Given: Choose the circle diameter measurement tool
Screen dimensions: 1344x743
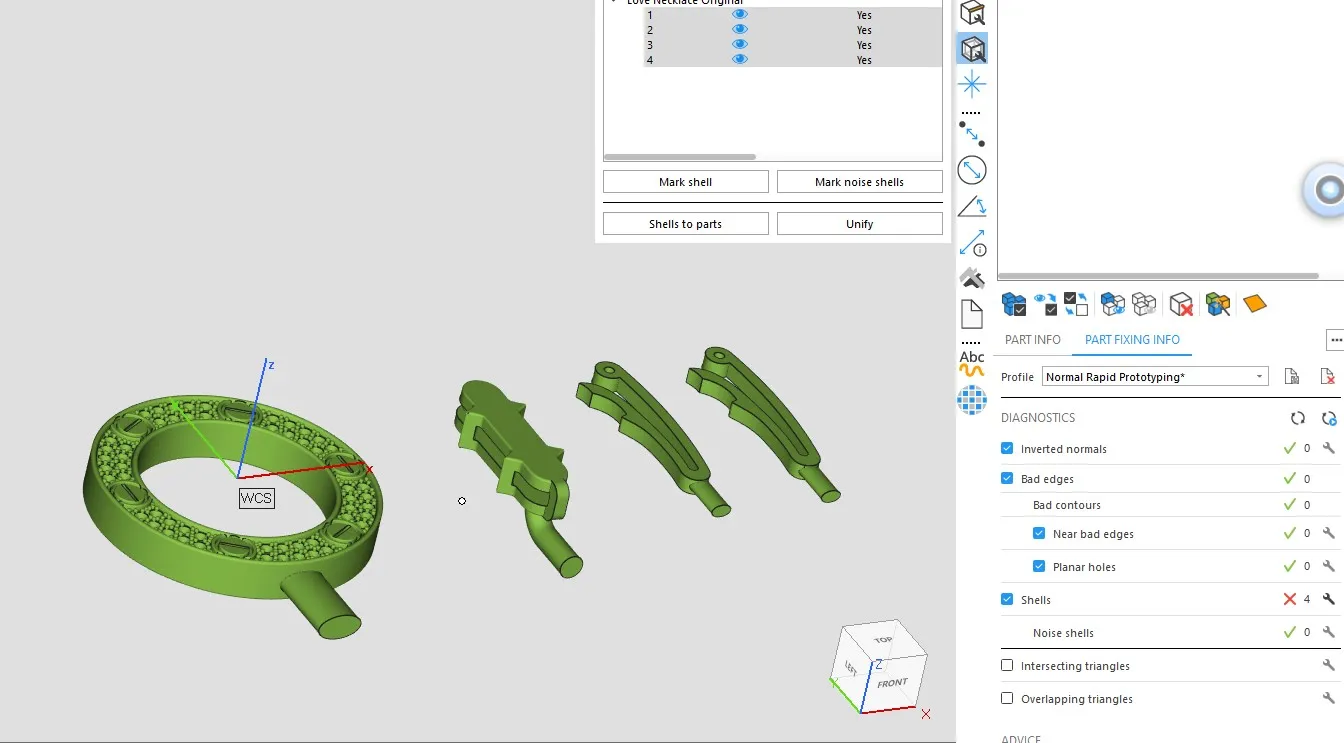Looking at the screenshot, I should click(972, 170).
